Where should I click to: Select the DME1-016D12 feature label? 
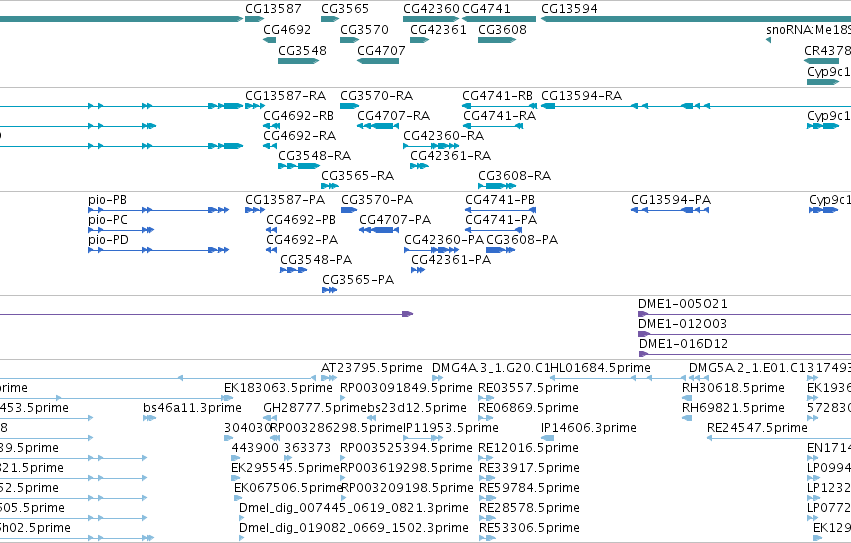coord(683,344)
